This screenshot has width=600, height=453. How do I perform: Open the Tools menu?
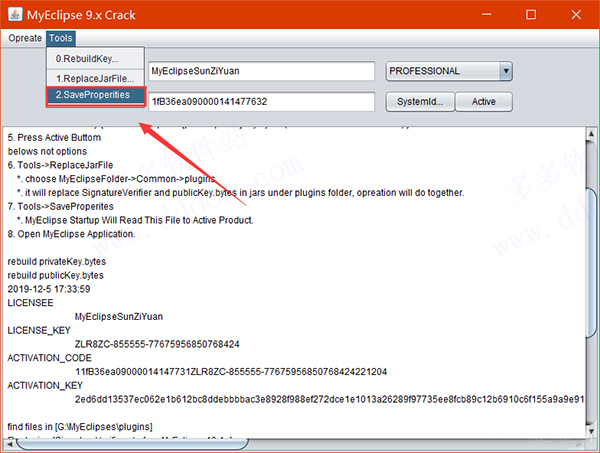pyautogui.click(x=61, y=38)
